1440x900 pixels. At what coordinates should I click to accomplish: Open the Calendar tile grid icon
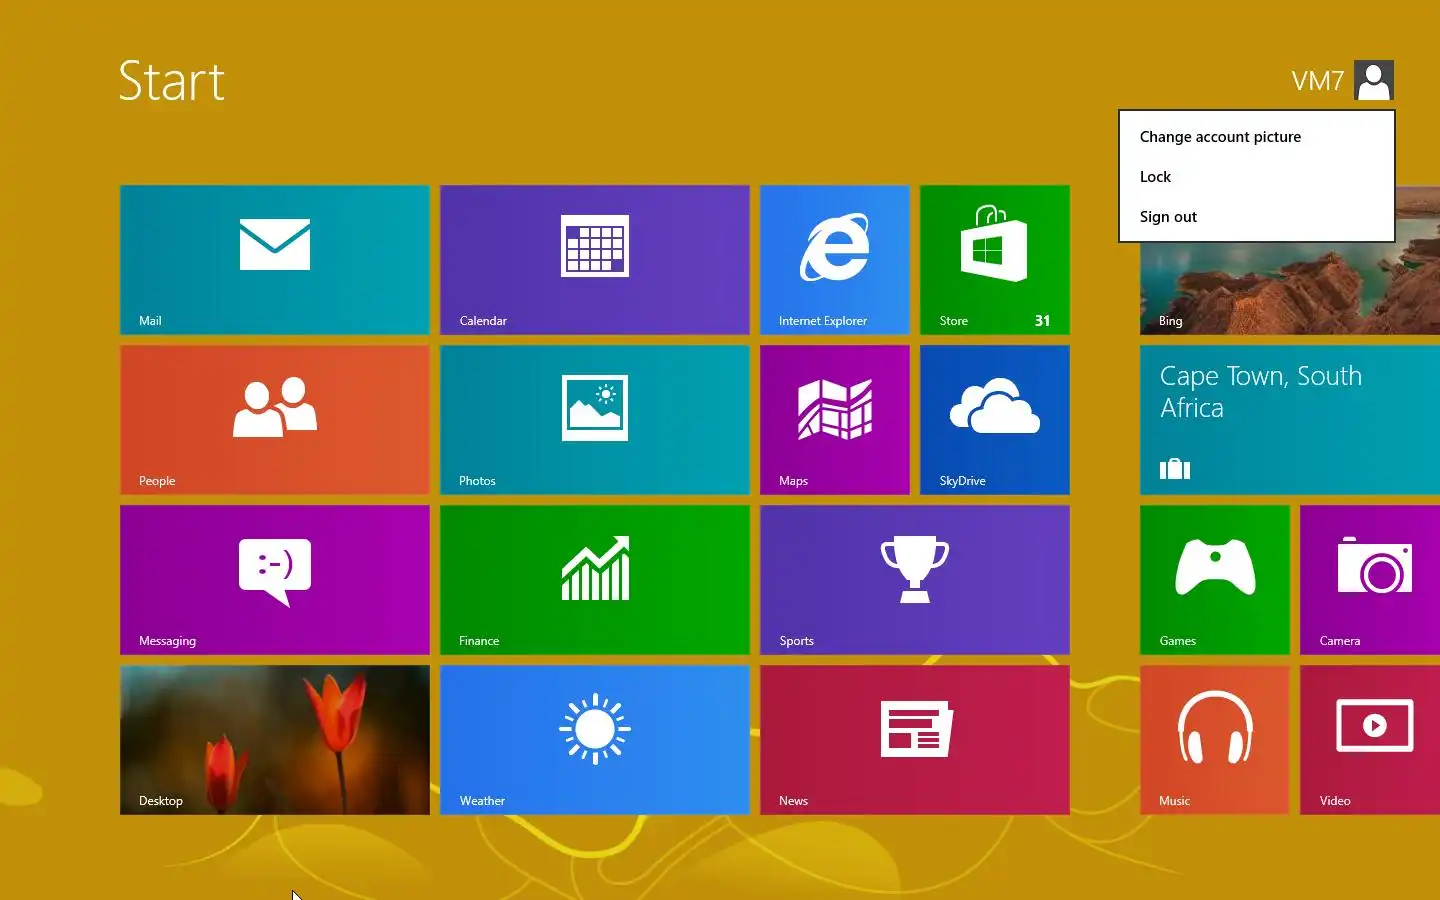(595, 246)
